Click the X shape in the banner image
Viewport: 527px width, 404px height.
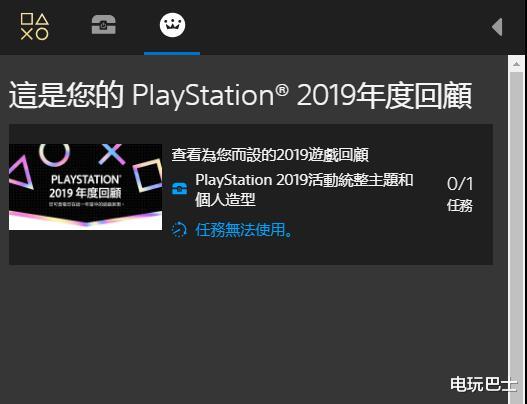click(112, 154)
